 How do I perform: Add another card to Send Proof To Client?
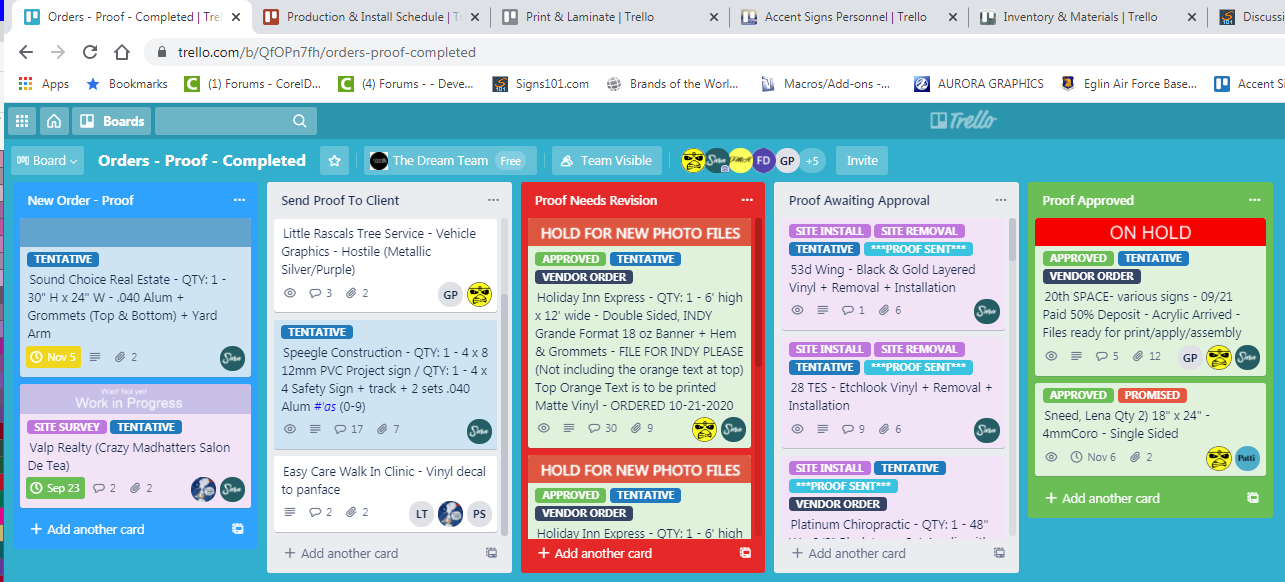341,553
